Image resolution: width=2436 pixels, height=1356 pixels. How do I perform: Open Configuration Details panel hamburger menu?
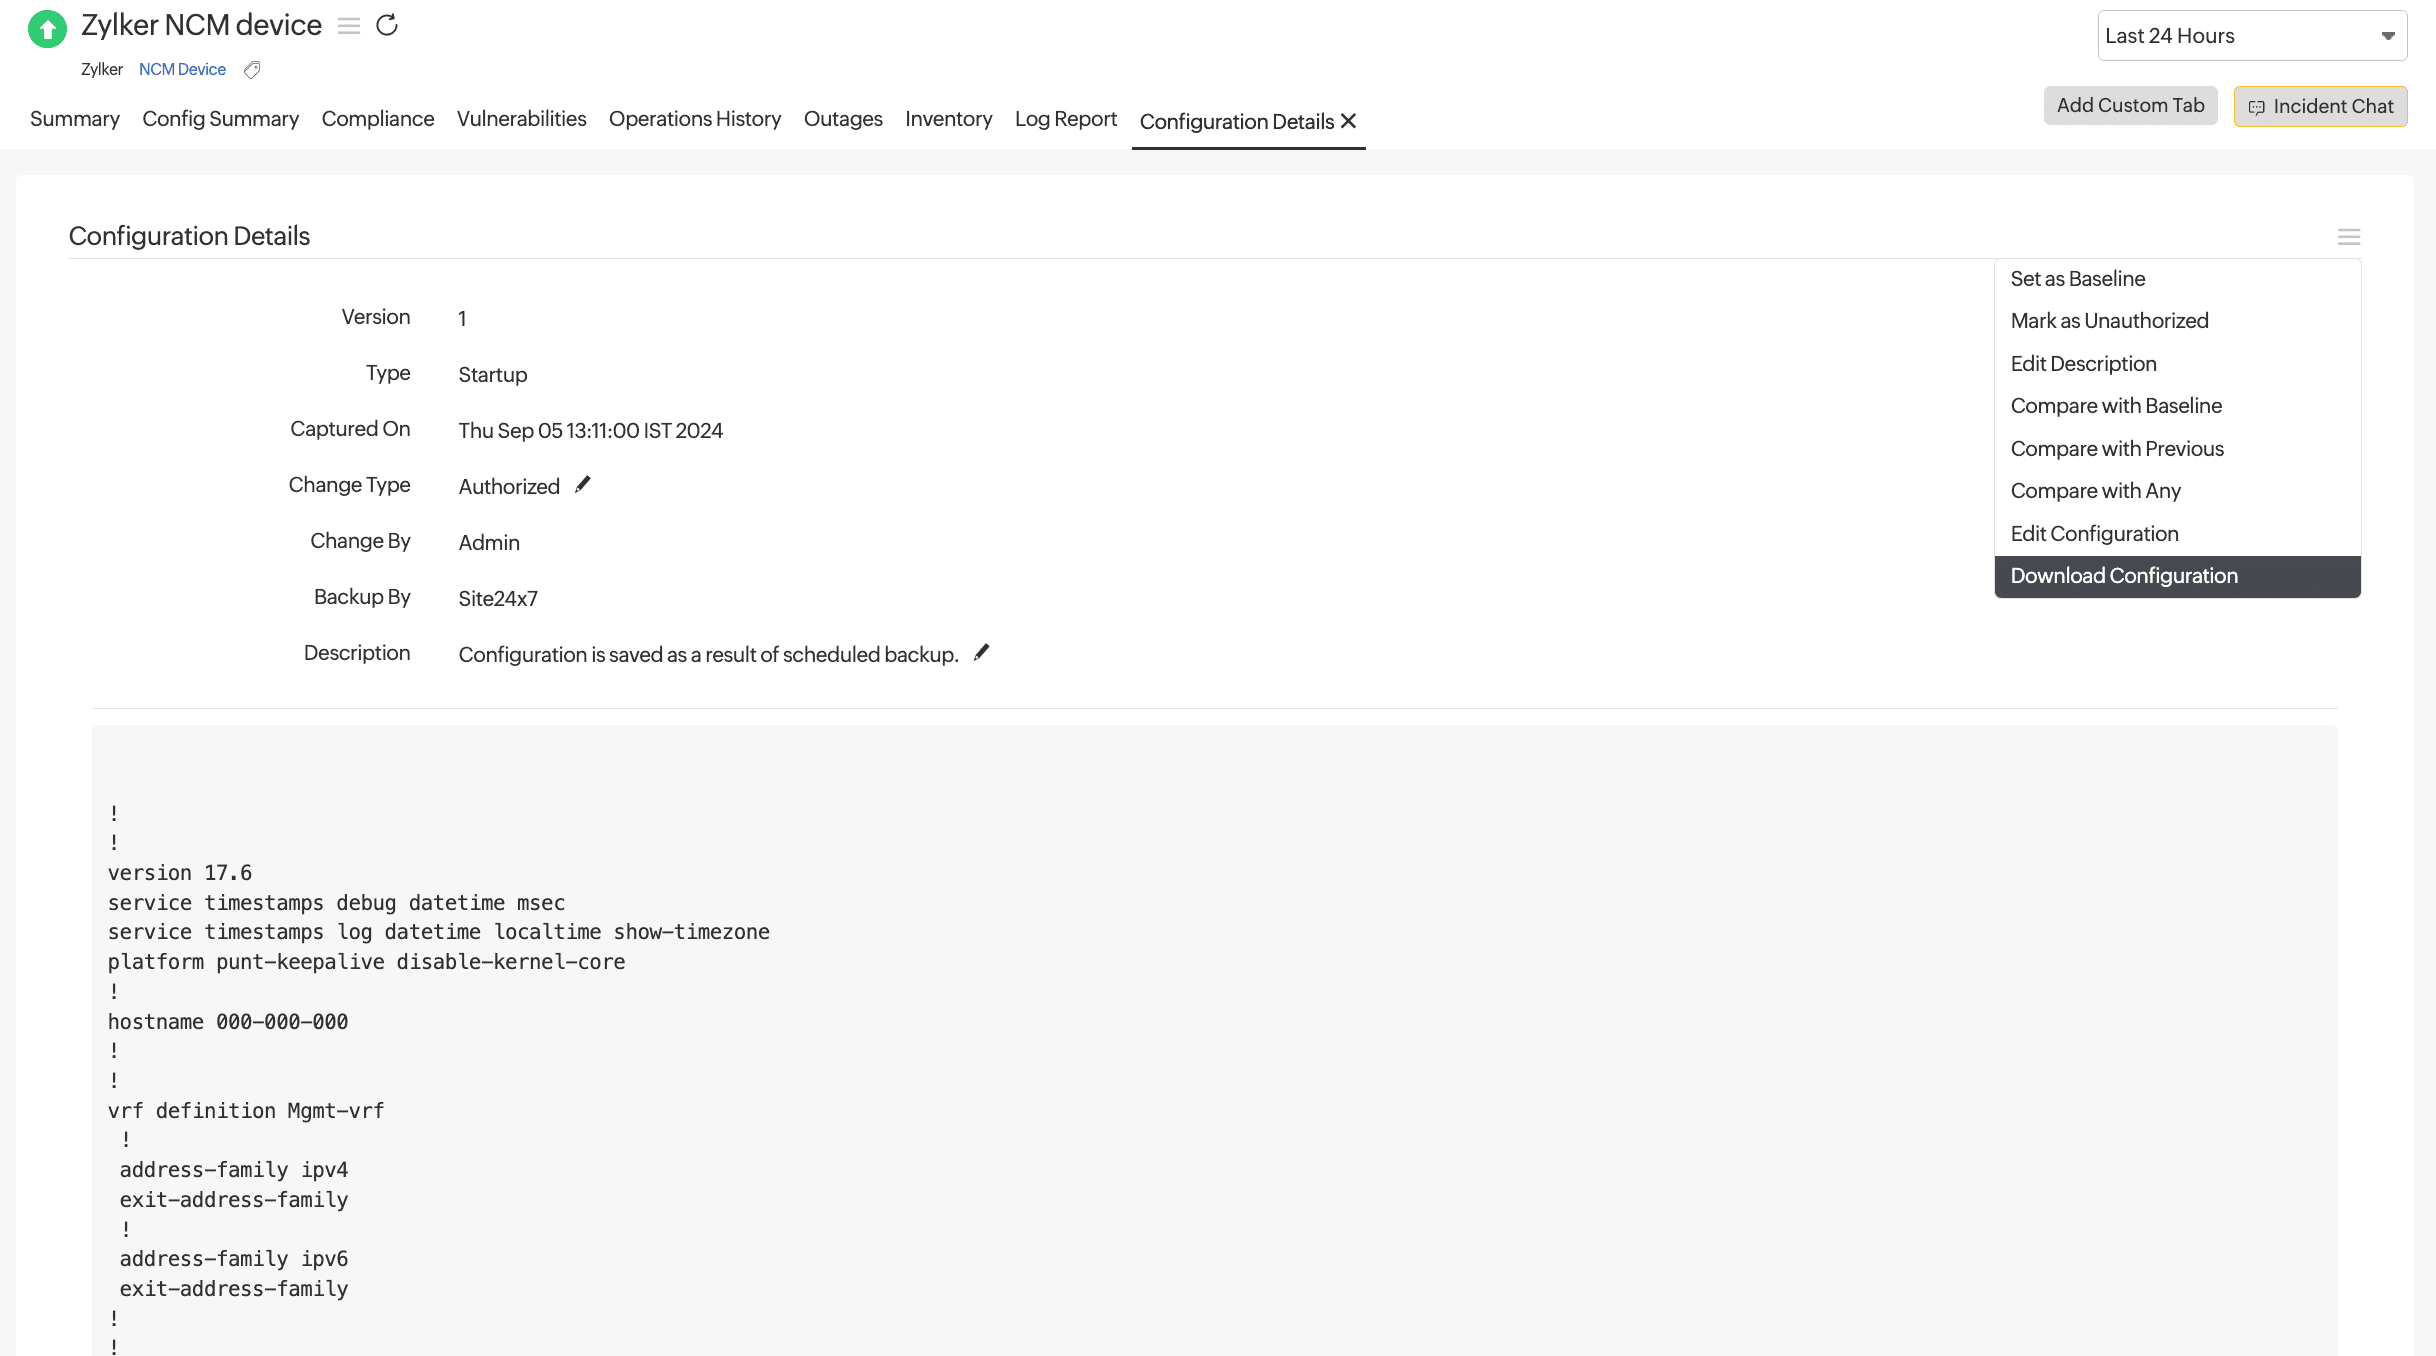point(2349,237)
